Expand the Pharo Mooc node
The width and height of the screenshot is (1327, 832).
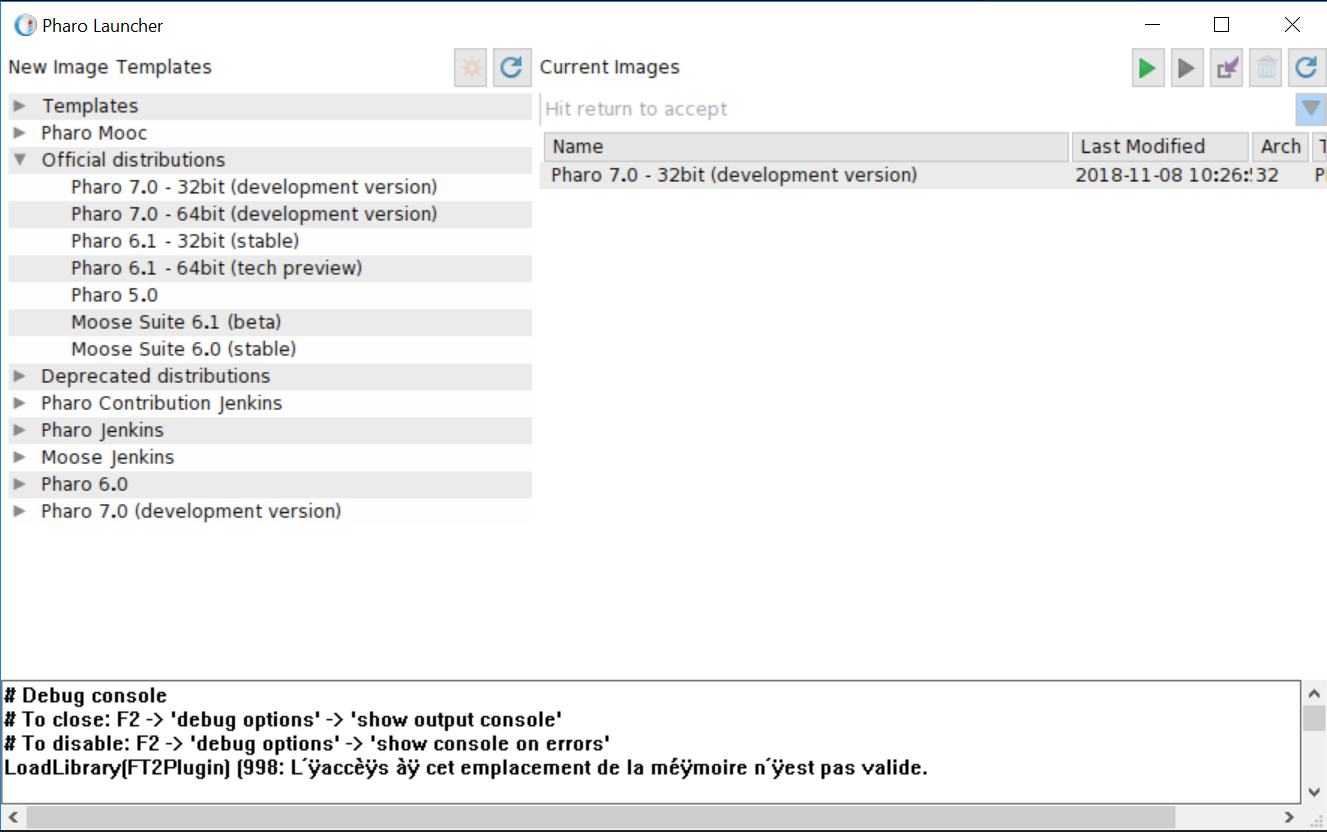[19, 133]
